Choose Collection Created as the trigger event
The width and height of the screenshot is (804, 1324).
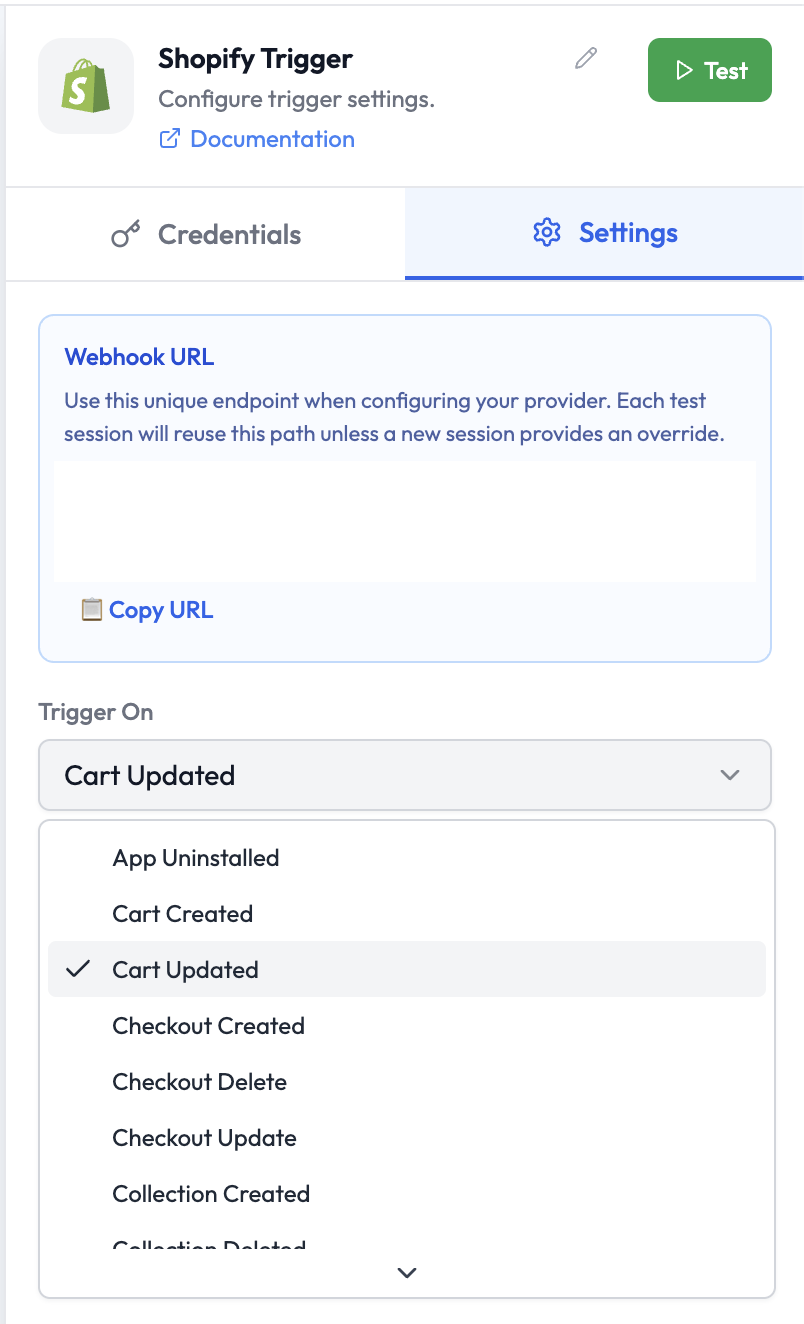211,1193
